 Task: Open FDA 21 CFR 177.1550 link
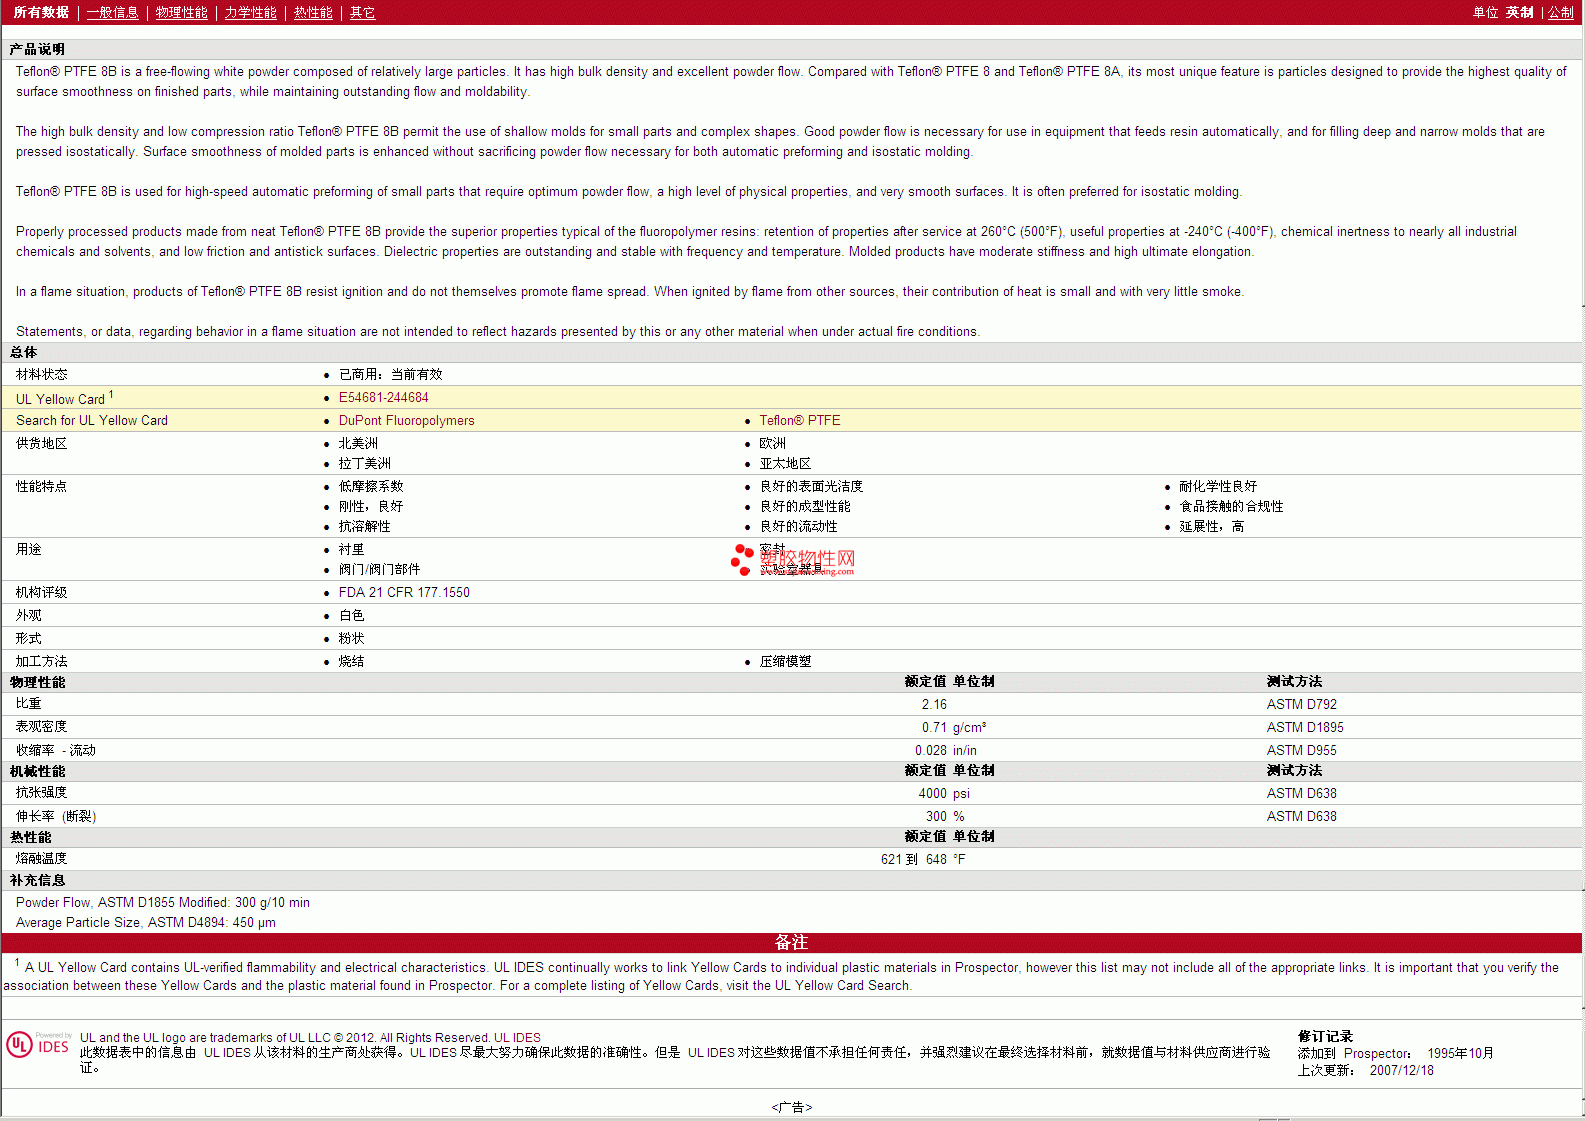coord(404,592)
